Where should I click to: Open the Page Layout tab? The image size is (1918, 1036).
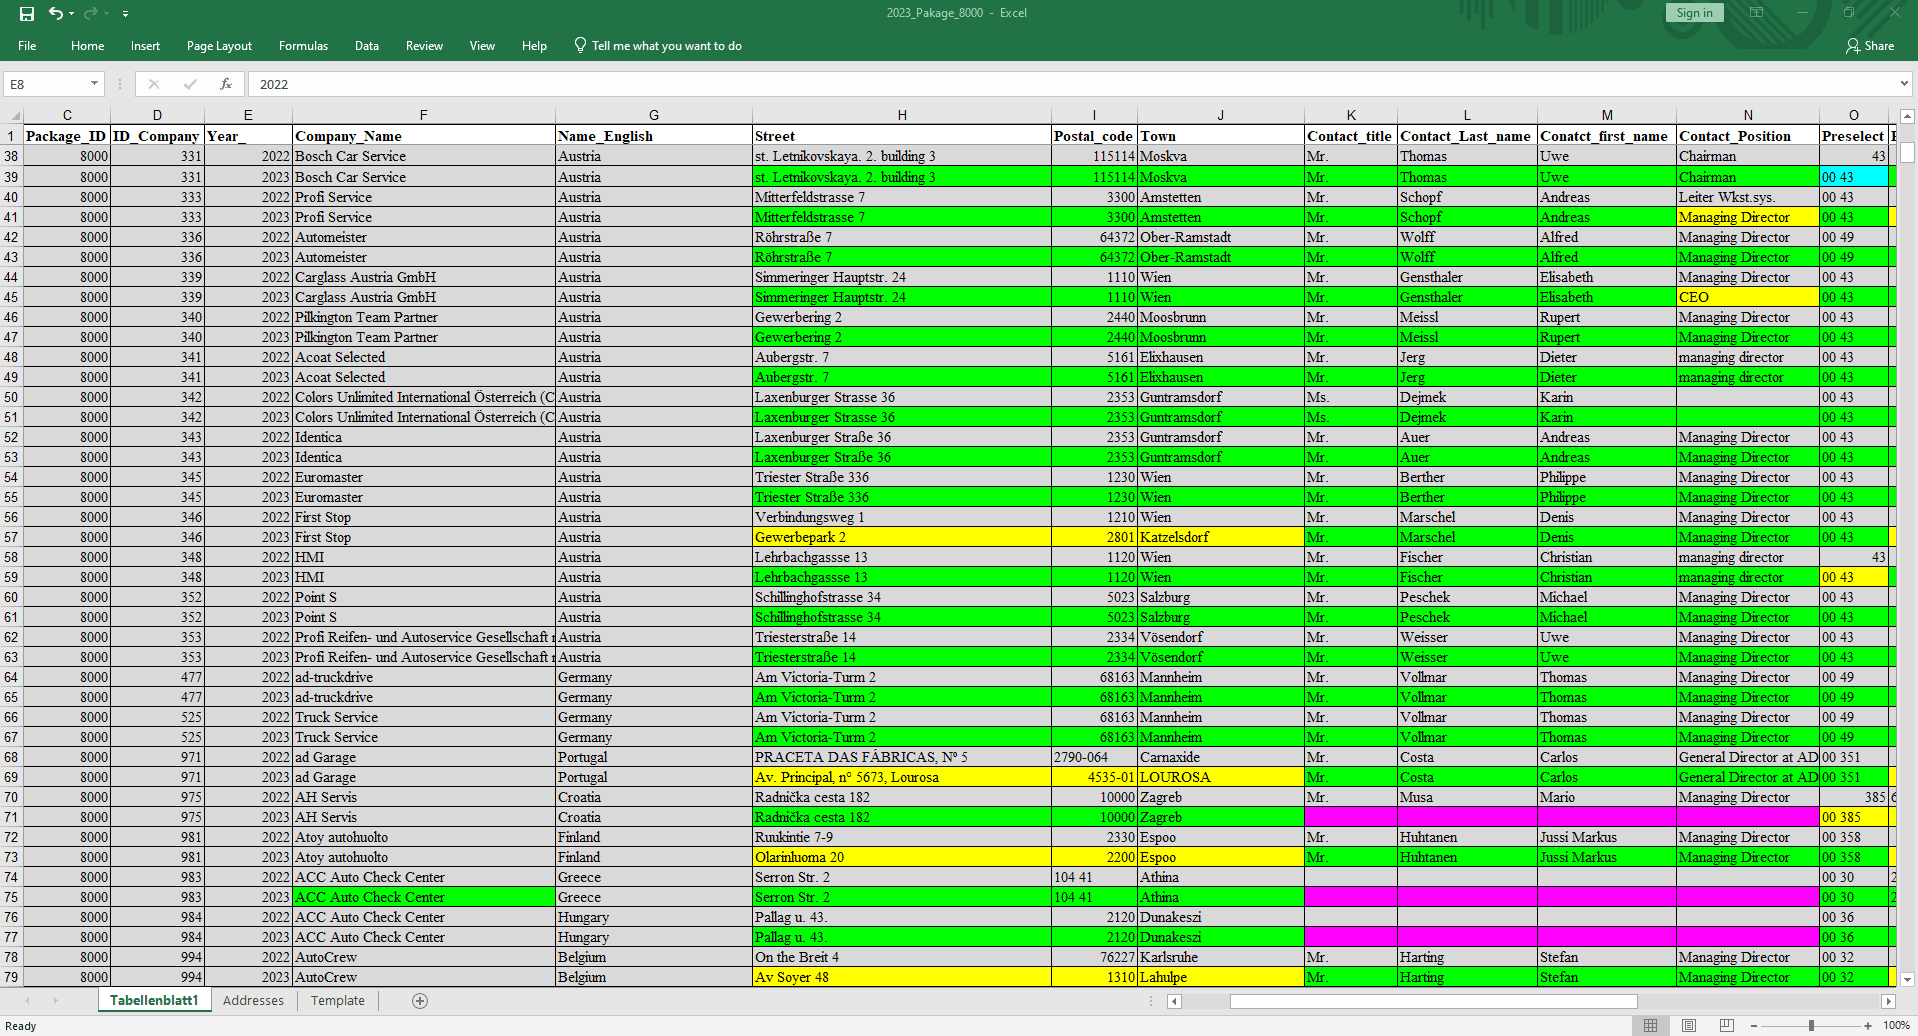[x=219, y=46]
